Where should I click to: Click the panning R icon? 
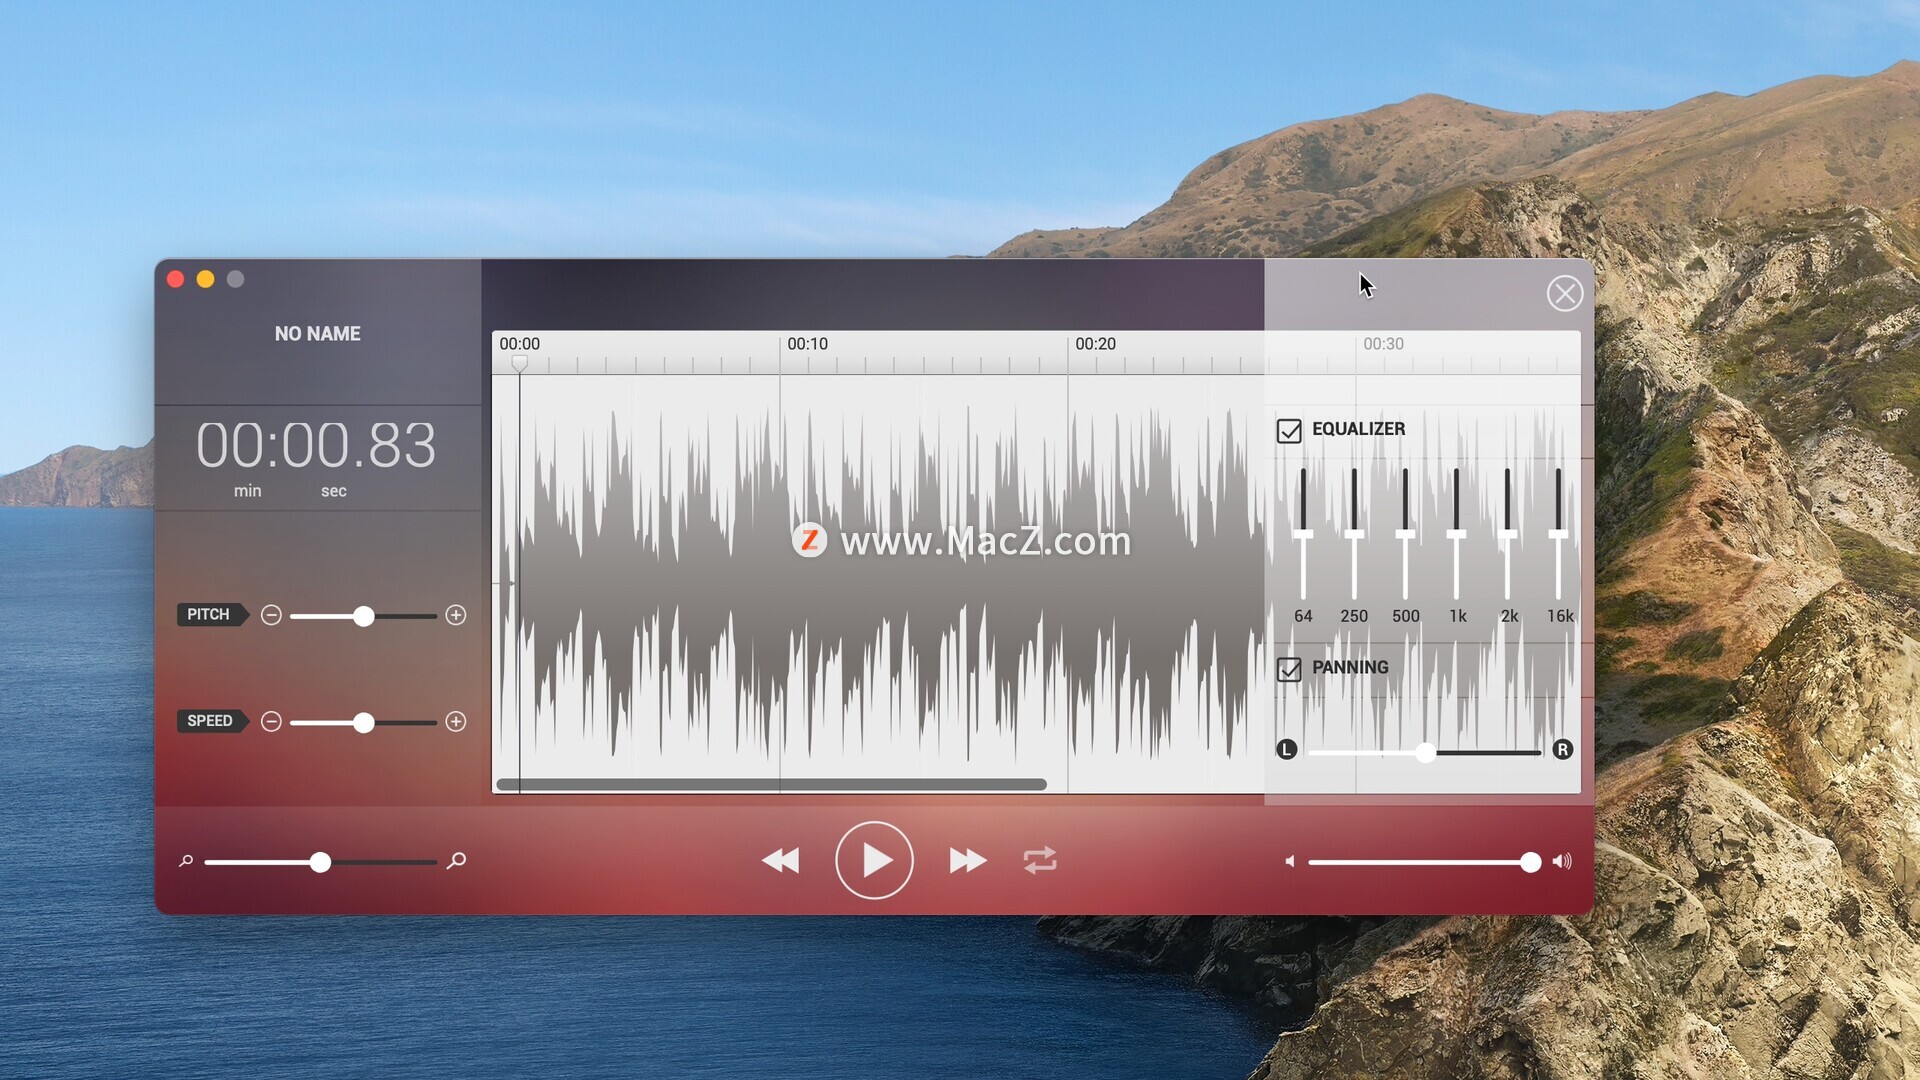coord(1563,750)
